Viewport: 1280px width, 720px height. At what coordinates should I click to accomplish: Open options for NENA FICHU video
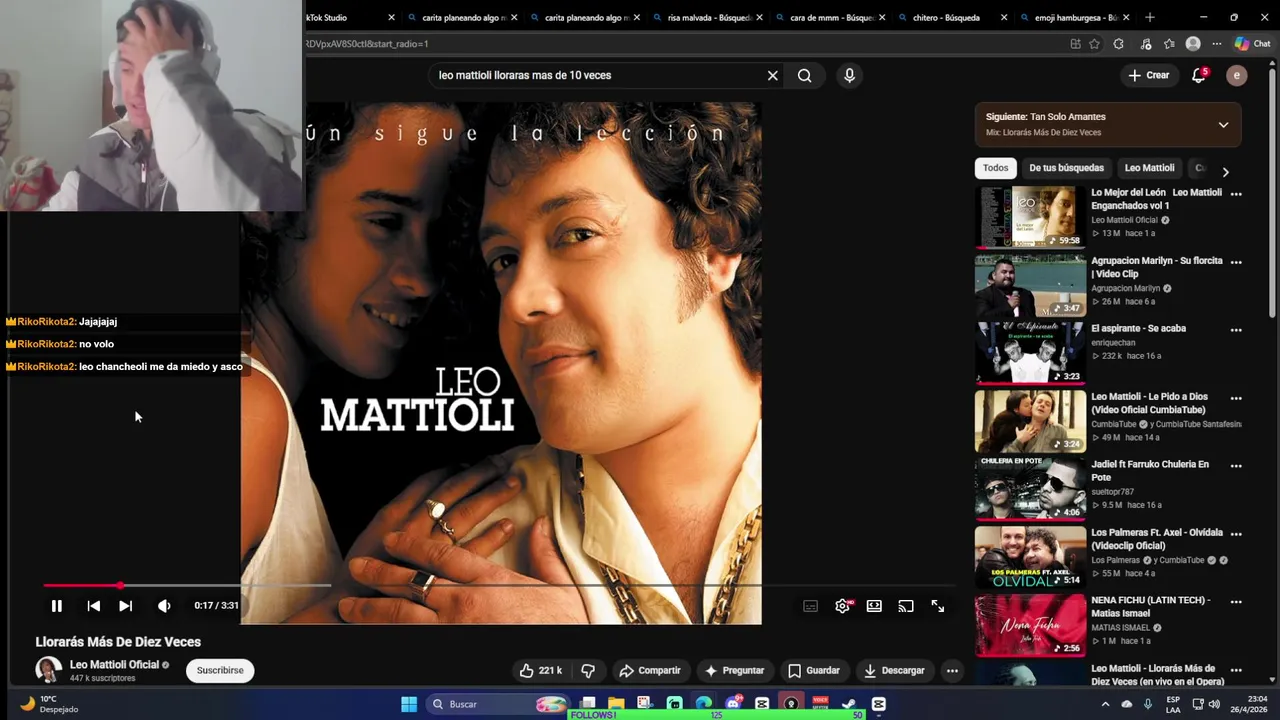(1236, 602)
